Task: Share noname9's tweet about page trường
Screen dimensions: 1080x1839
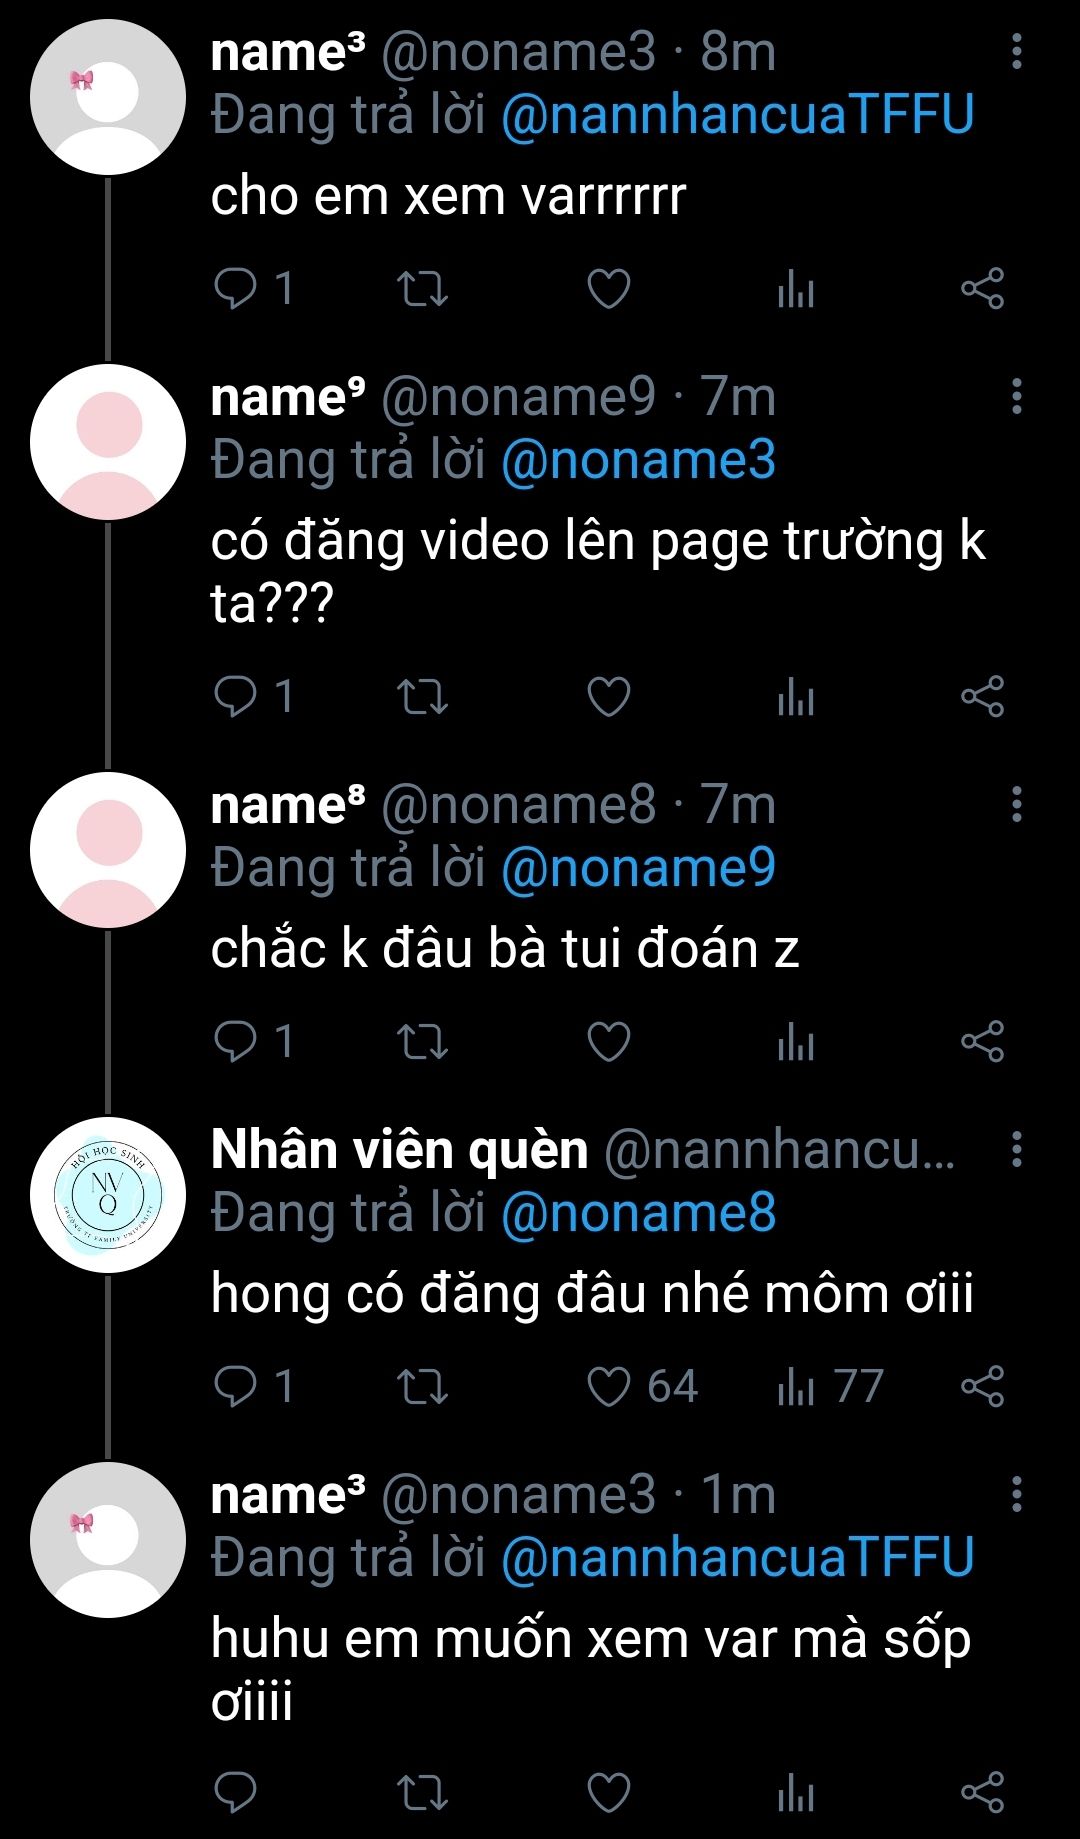Action: tap(982, 696)
